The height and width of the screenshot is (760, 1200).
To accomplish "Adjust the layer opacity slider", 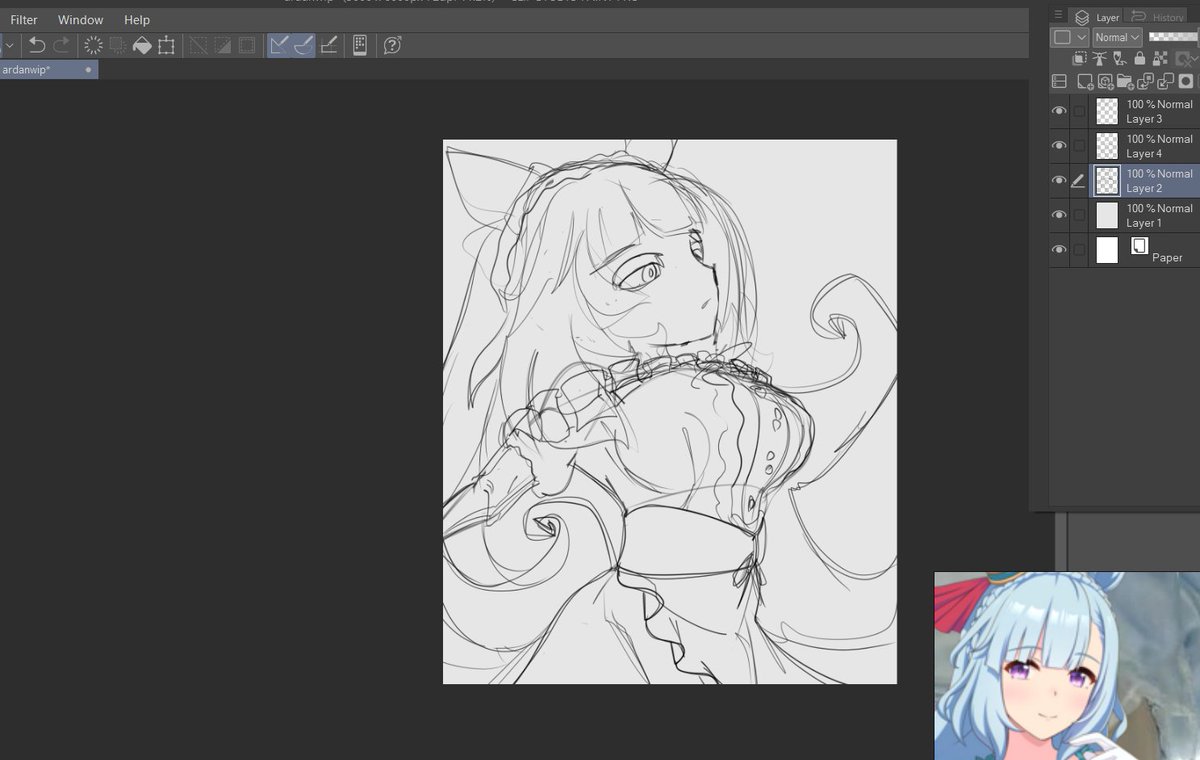I will click(x=1173, y=37).
